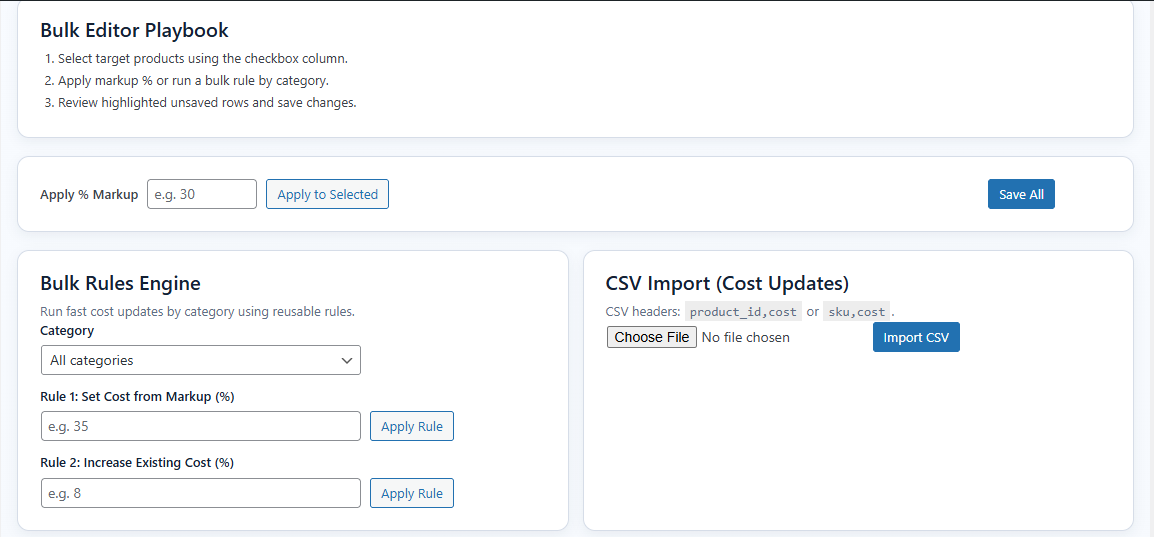Click the Save All button
Image resolution: width=1154 pixels, height=537 pixels.
point(1020,194)
